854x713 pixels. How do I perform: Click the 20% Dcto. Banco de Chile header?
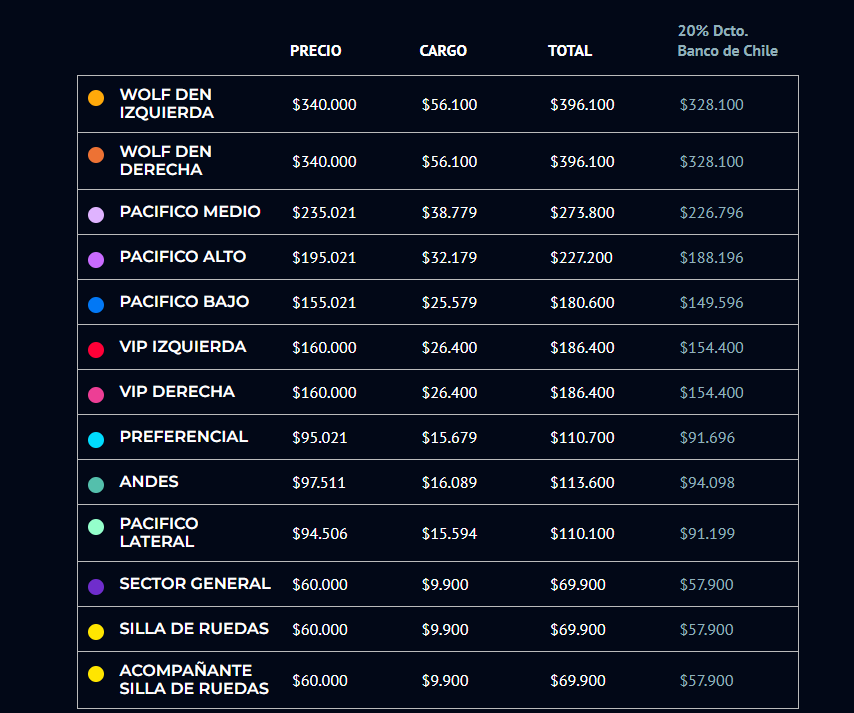(727, 41)
